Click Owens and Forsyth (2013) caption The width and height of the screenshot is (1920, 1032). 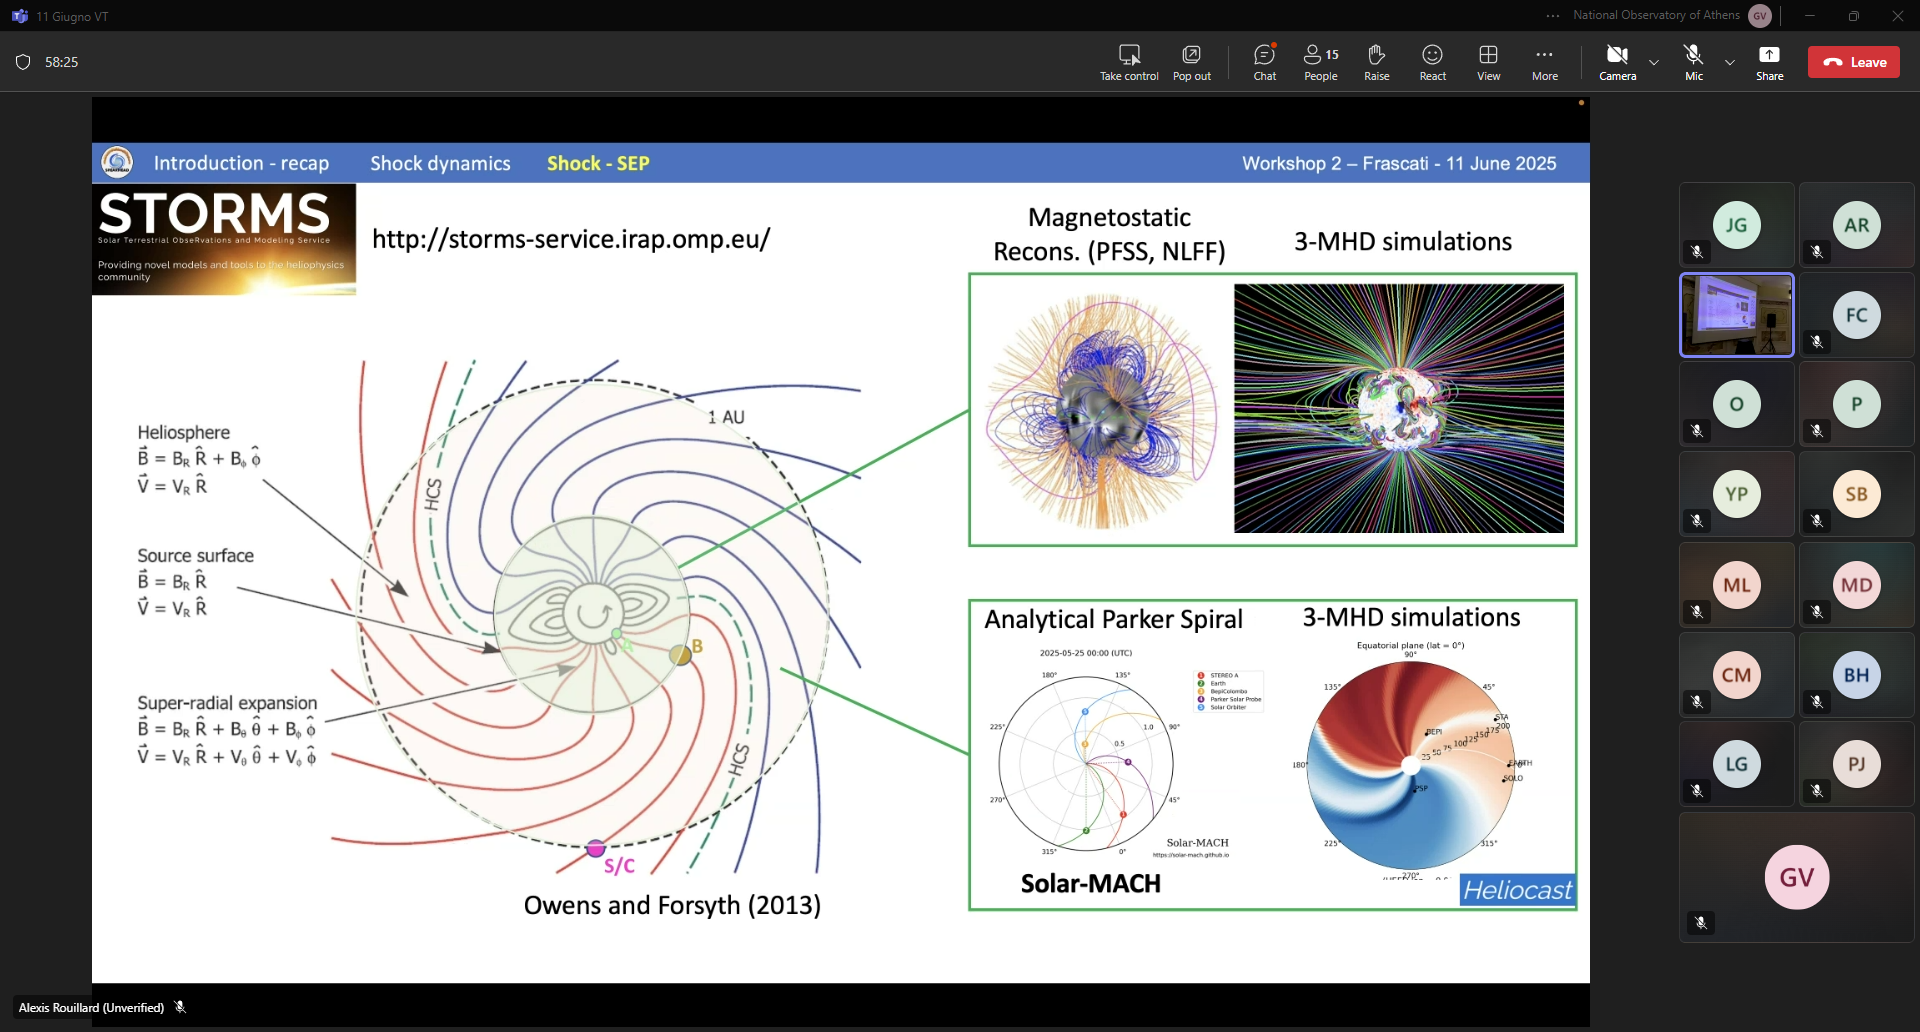(x=672, y=905)
